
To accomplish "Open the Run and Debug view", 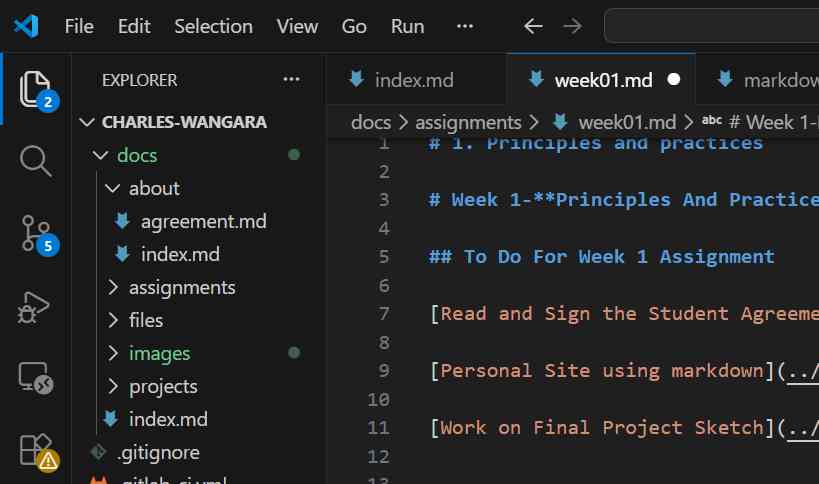I will point(35,304).
